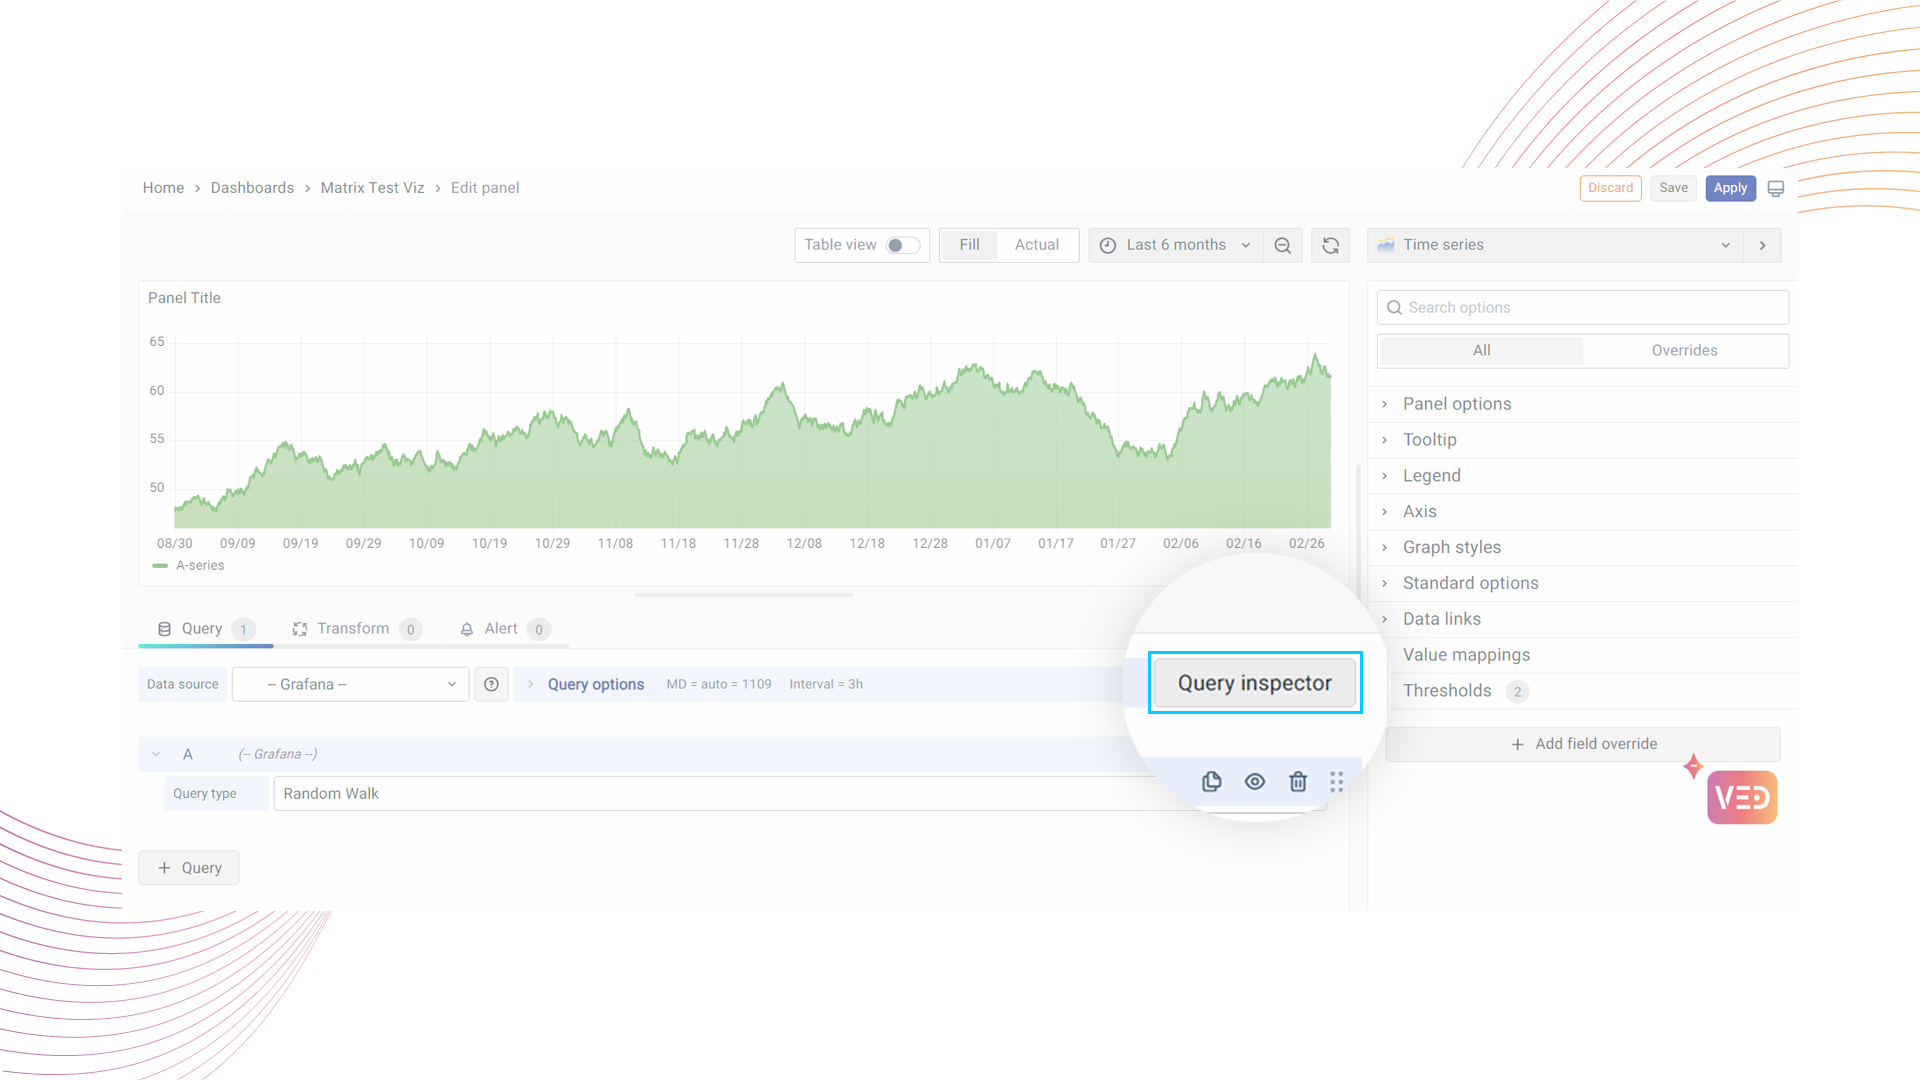
Task: Duplicate query A with copy icon
Action: click(x=1211, y=782)
